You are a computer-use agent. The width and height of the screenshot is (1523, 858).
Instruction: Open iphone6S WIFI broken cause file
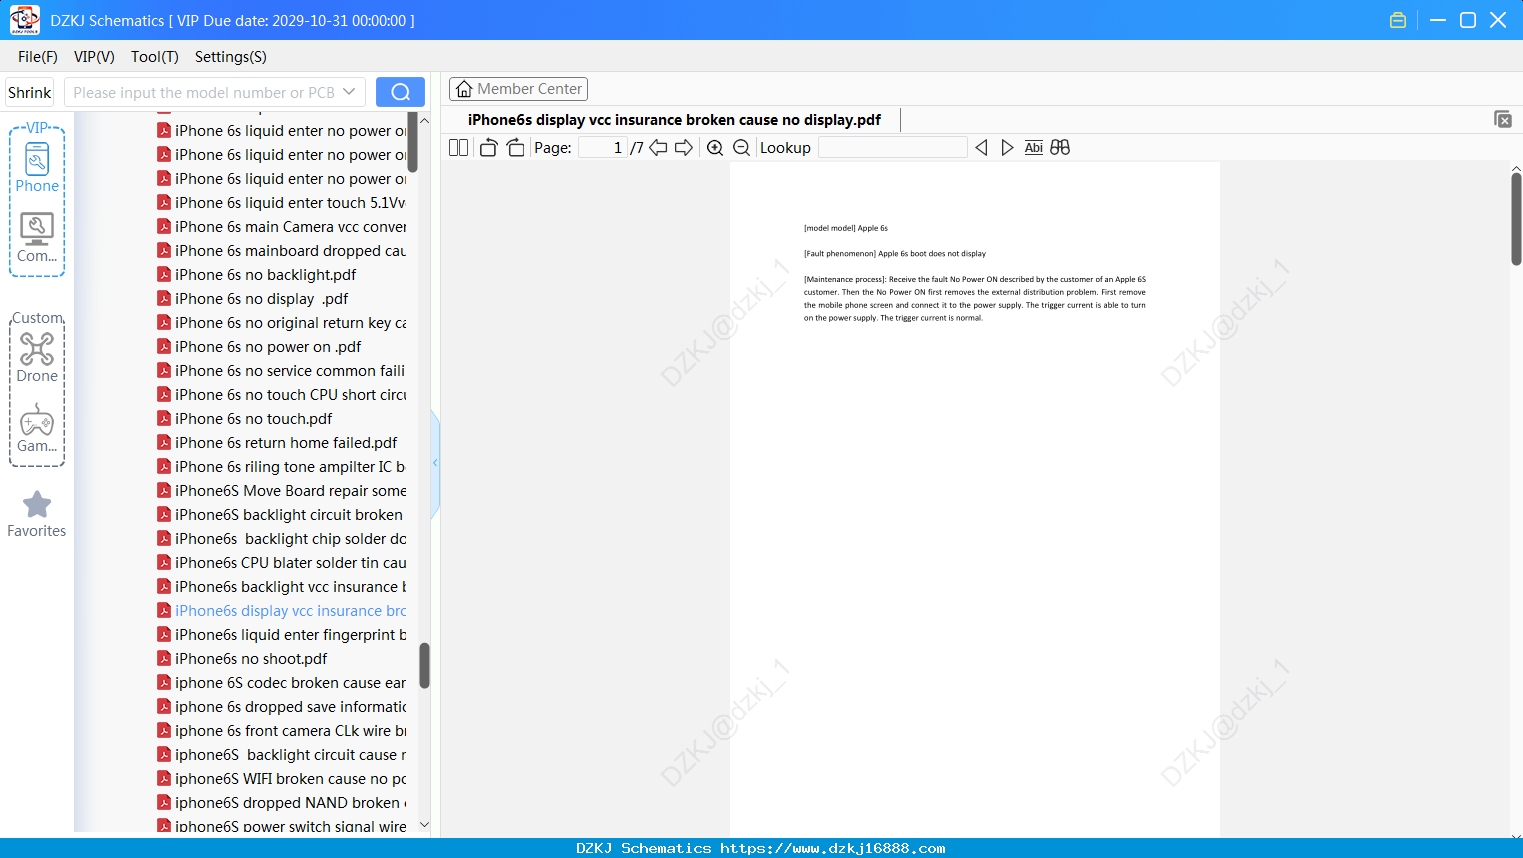290,778
